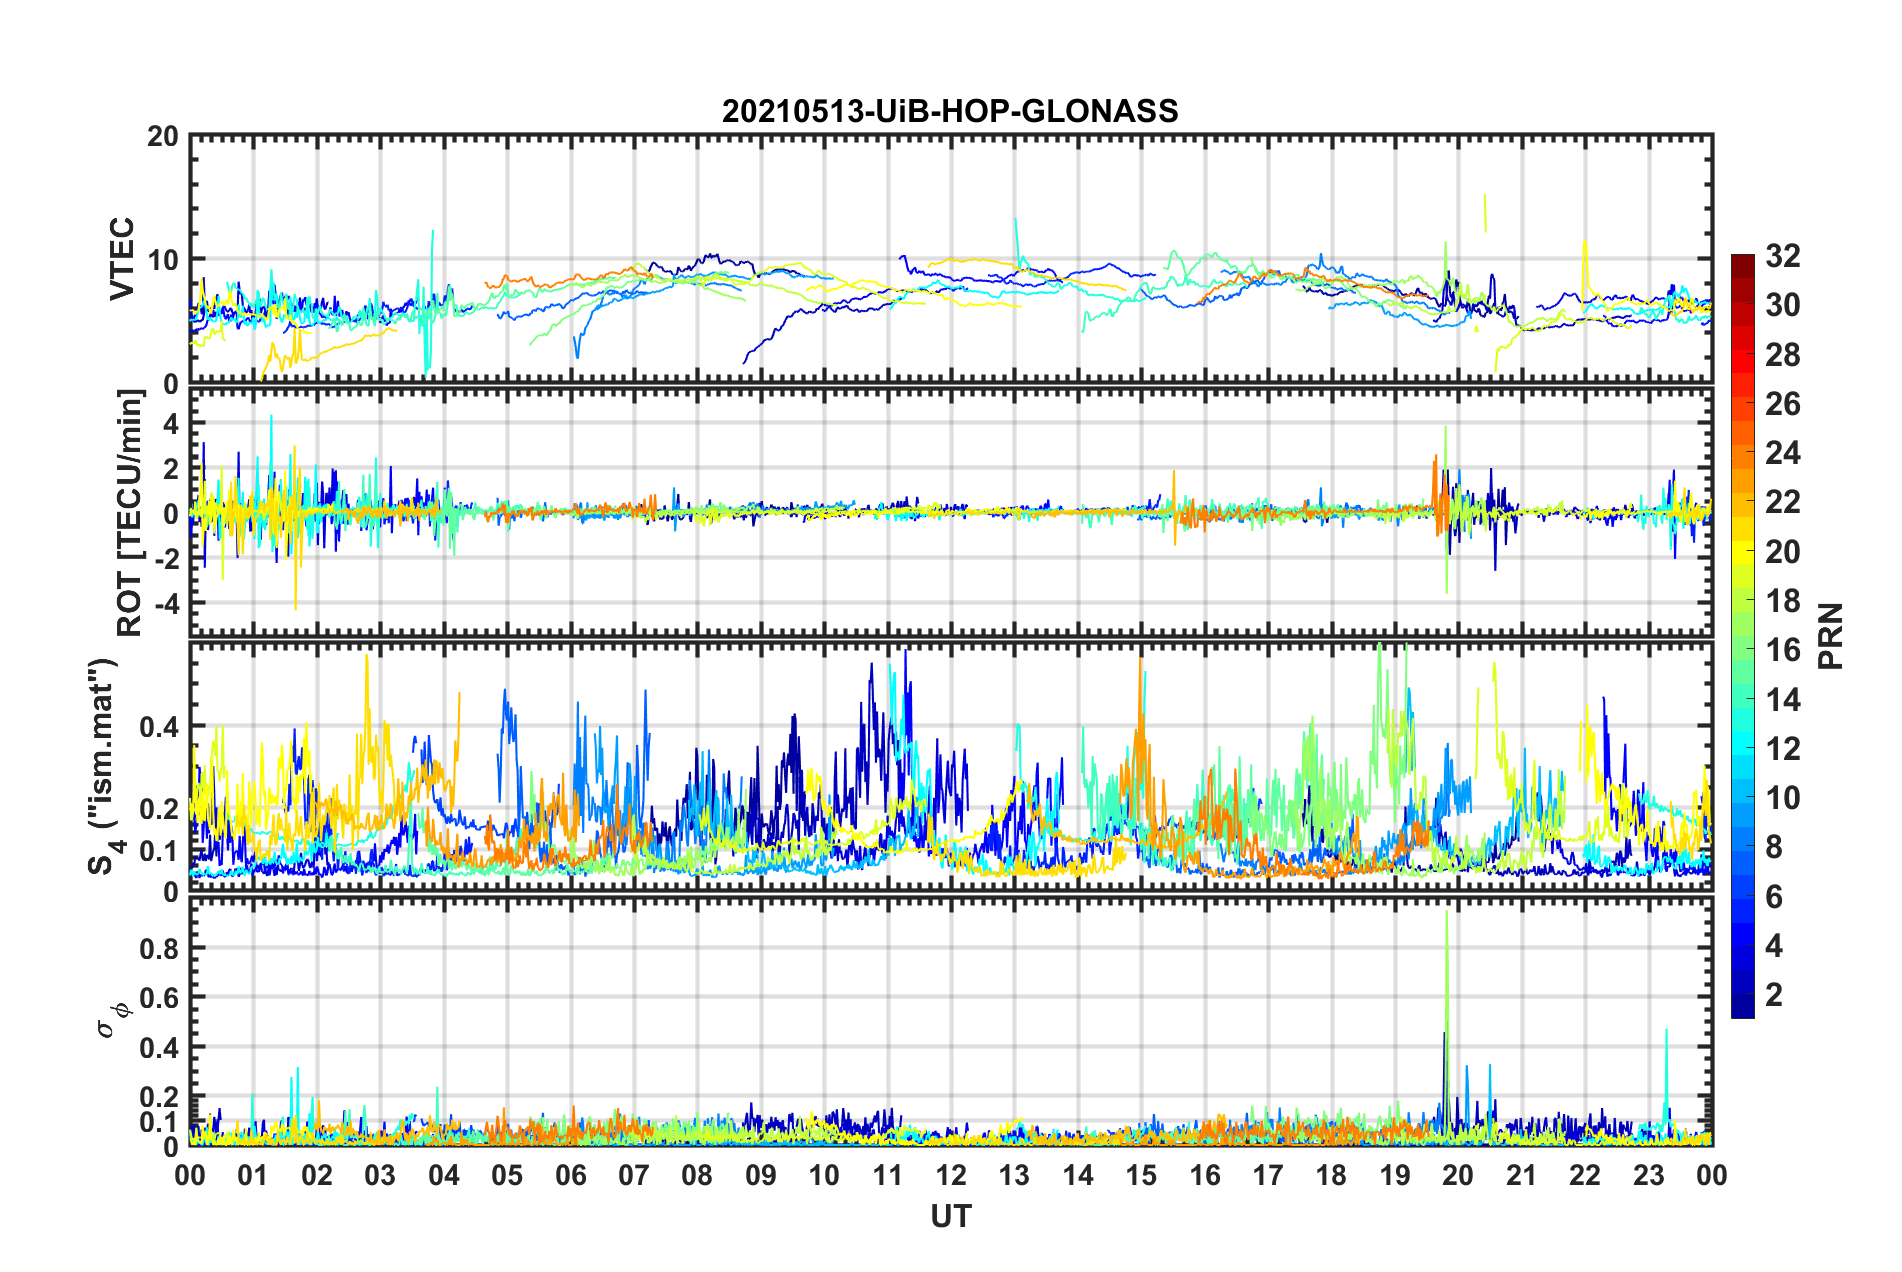Click the 19 hour tick on UT axis

click(1395, 1175)
